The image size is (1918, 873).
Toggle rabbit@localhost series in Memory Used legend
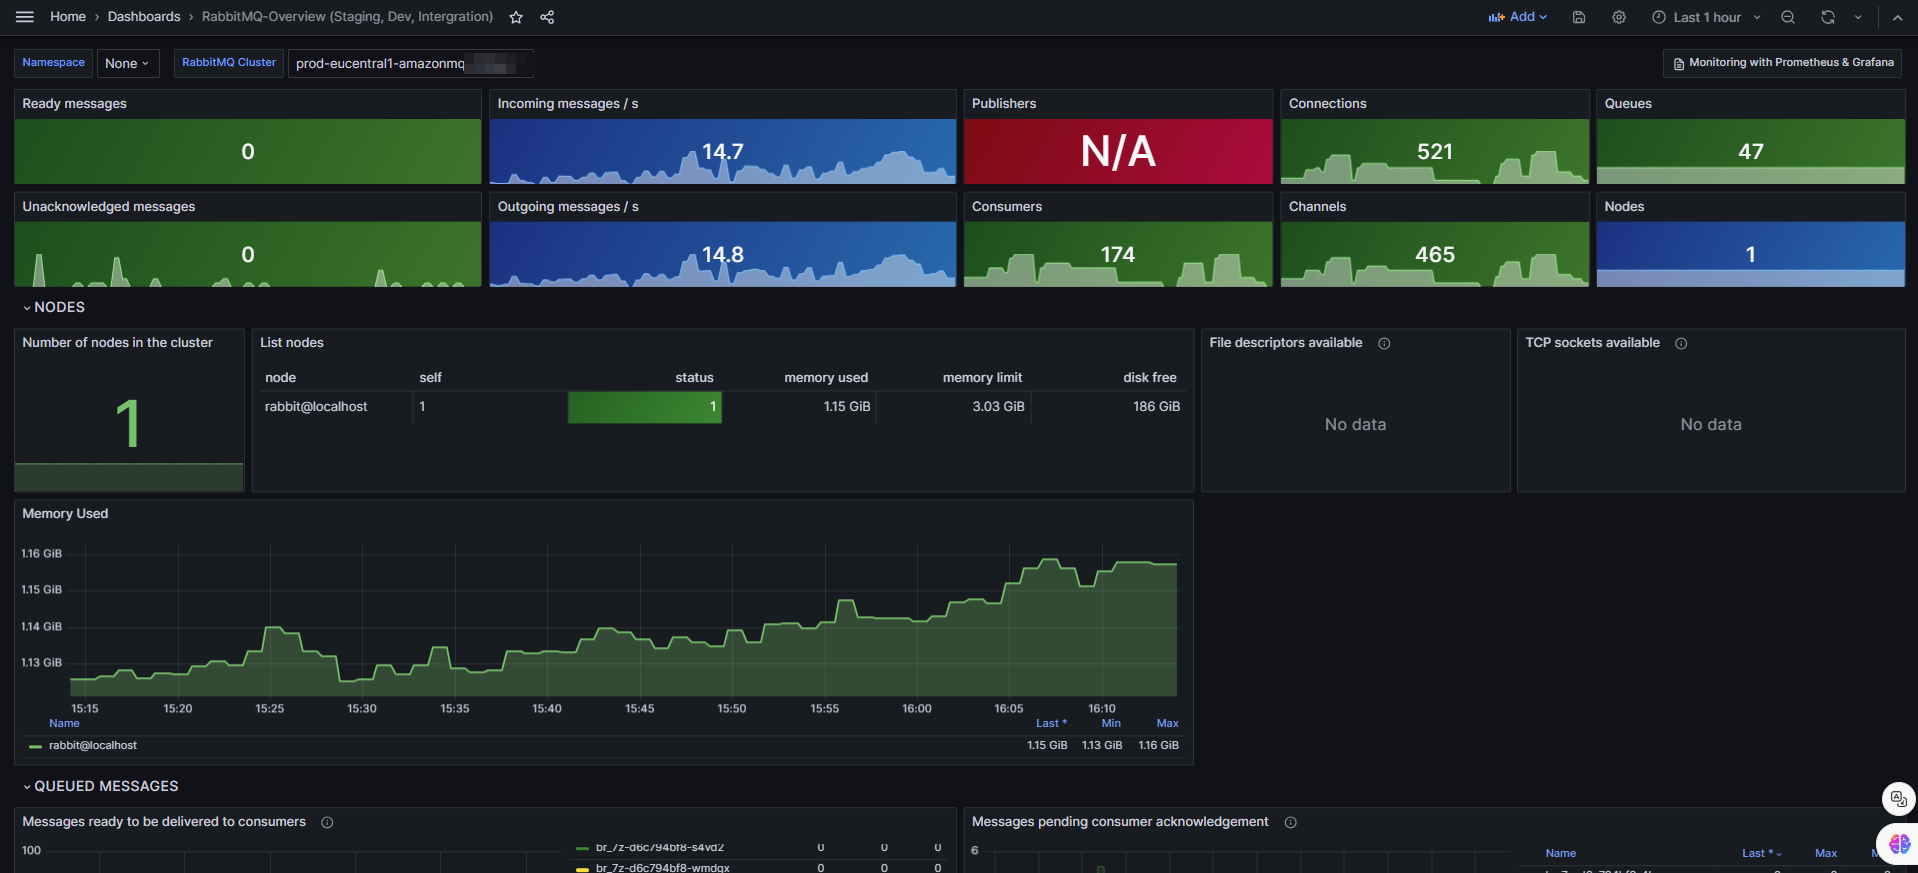click(x=93, y=746)
